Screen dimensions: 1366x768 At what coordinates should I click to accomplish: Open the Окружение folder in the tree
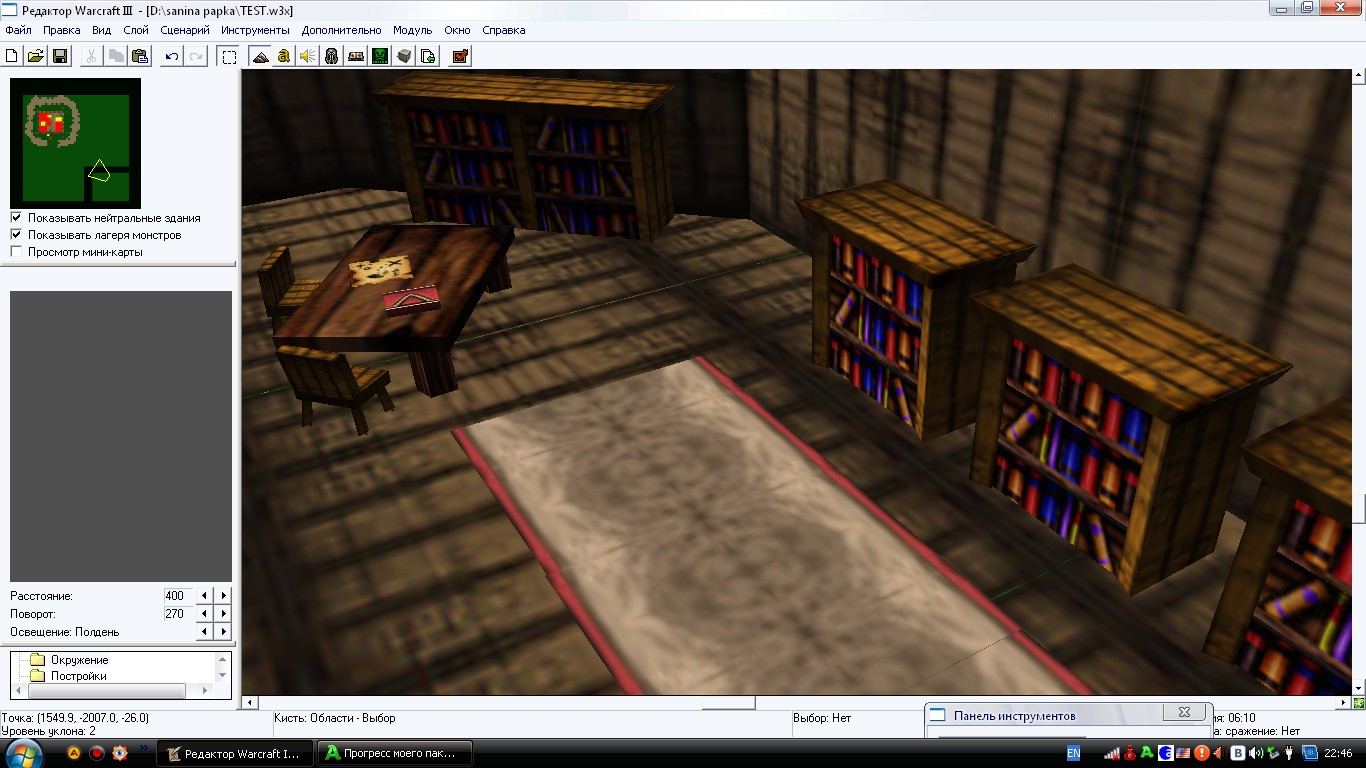68,660
